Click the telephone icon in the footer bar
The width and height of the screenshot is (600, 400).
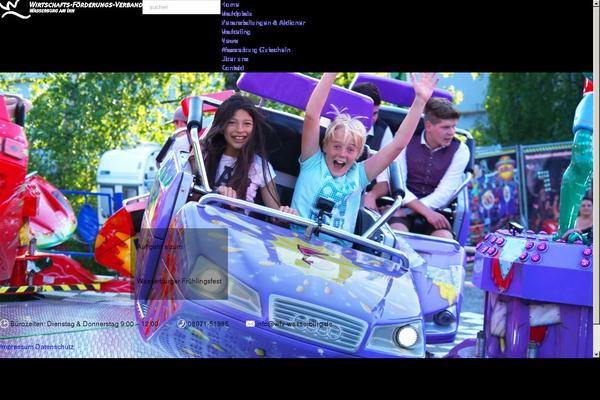click(181, 324)
